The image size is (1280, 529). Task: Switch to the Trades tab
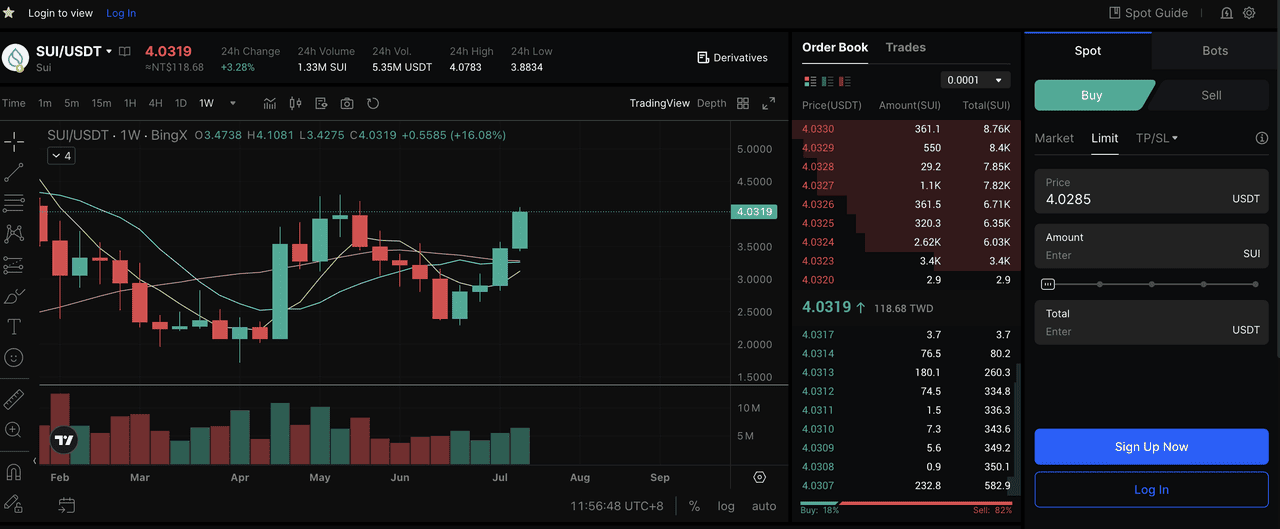coord(906,47)
